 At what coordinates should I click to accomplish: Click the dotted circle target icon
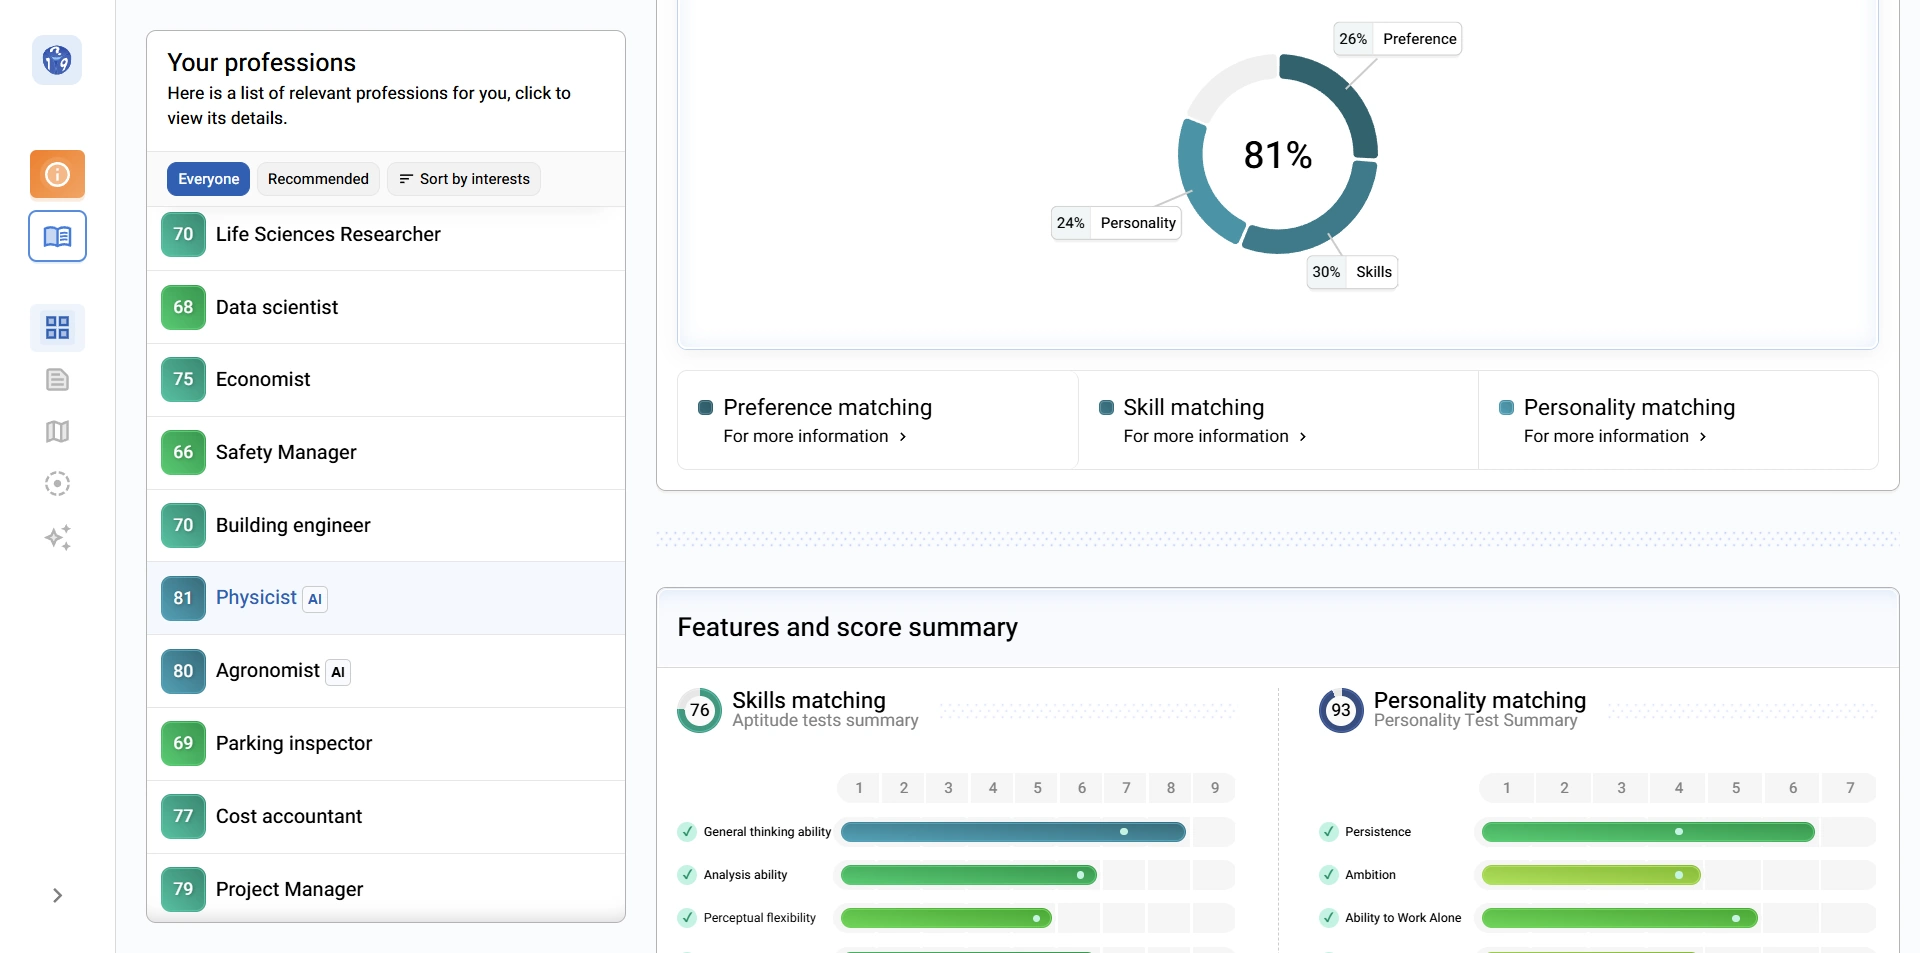57,484
